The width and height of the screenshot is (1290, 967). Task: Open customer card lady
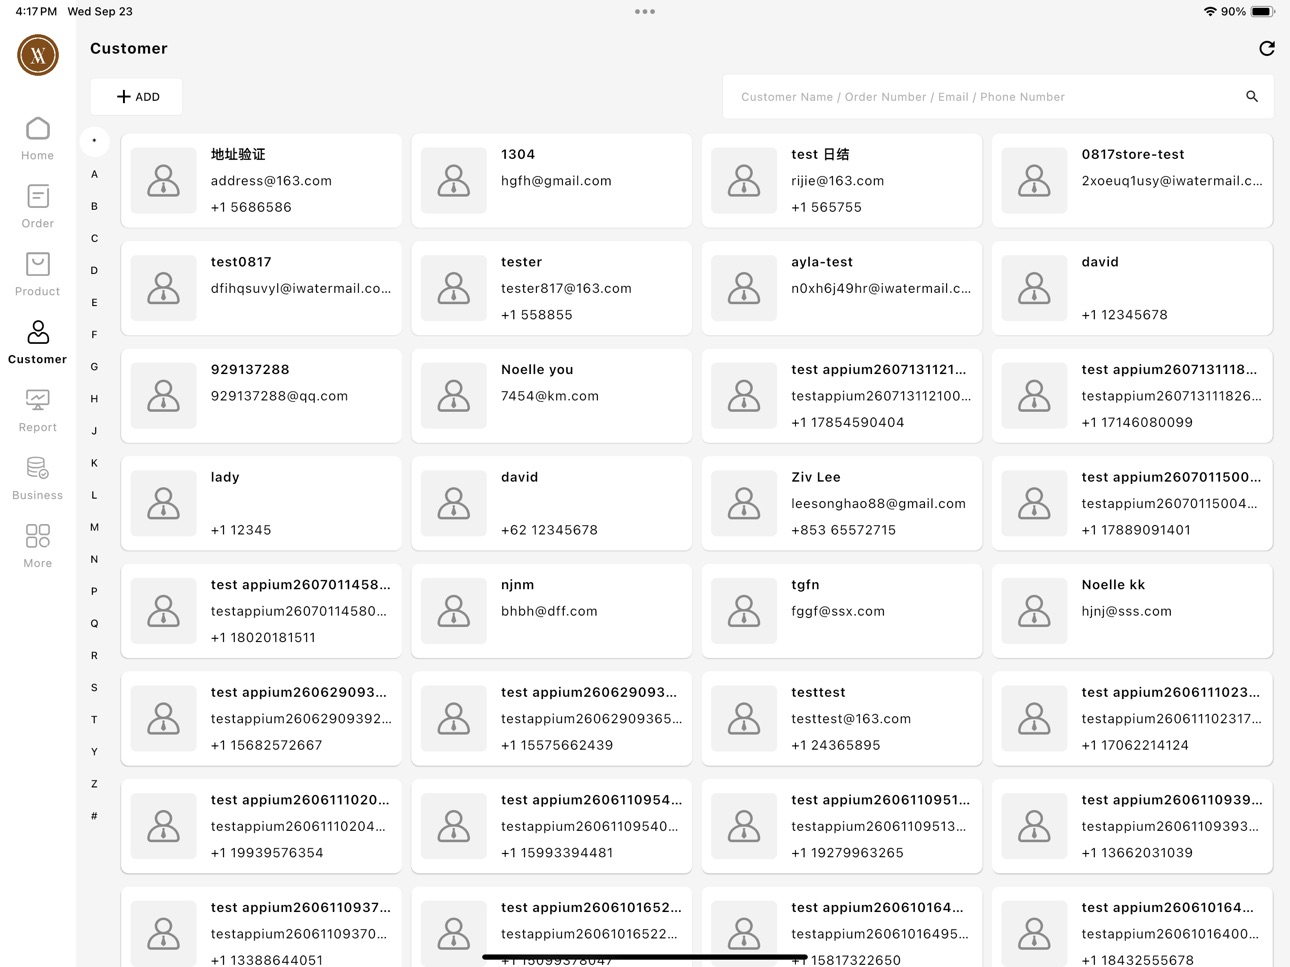pos(261,504)
